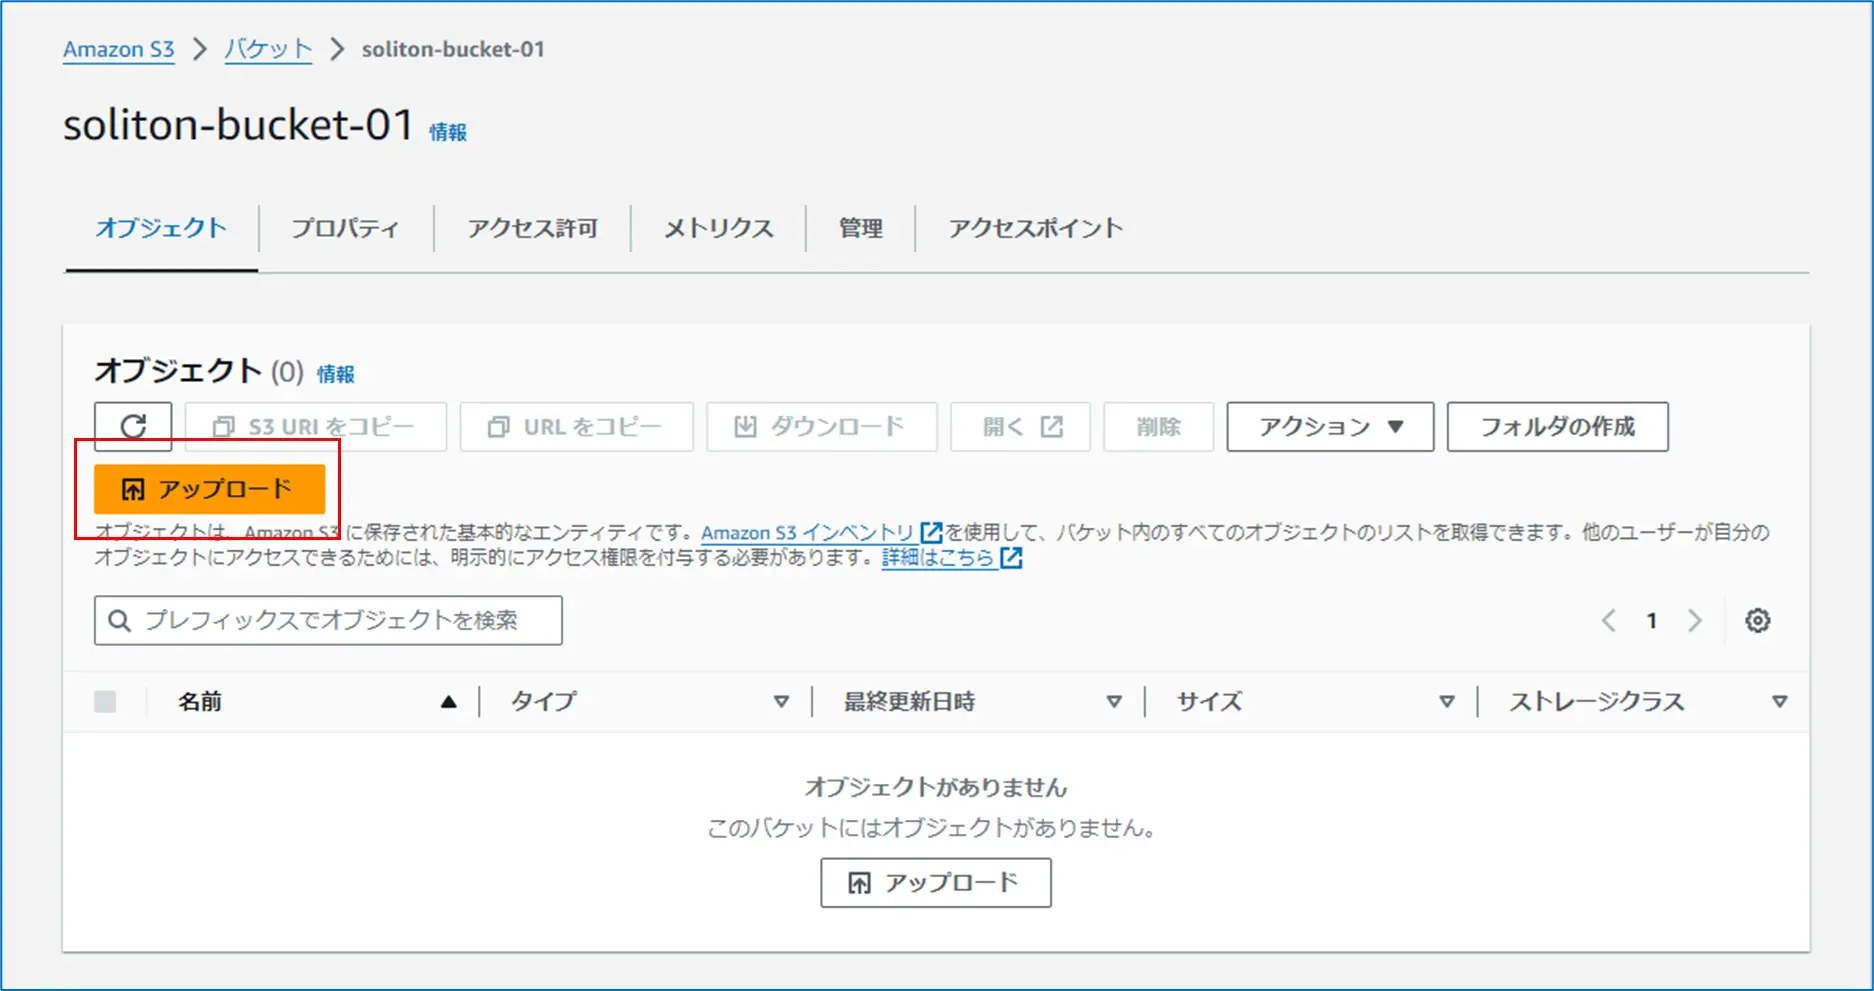The image size is (1874, 991).
Task: Sort by 最終更新日時 column arrow
Action: [1113, 702]
